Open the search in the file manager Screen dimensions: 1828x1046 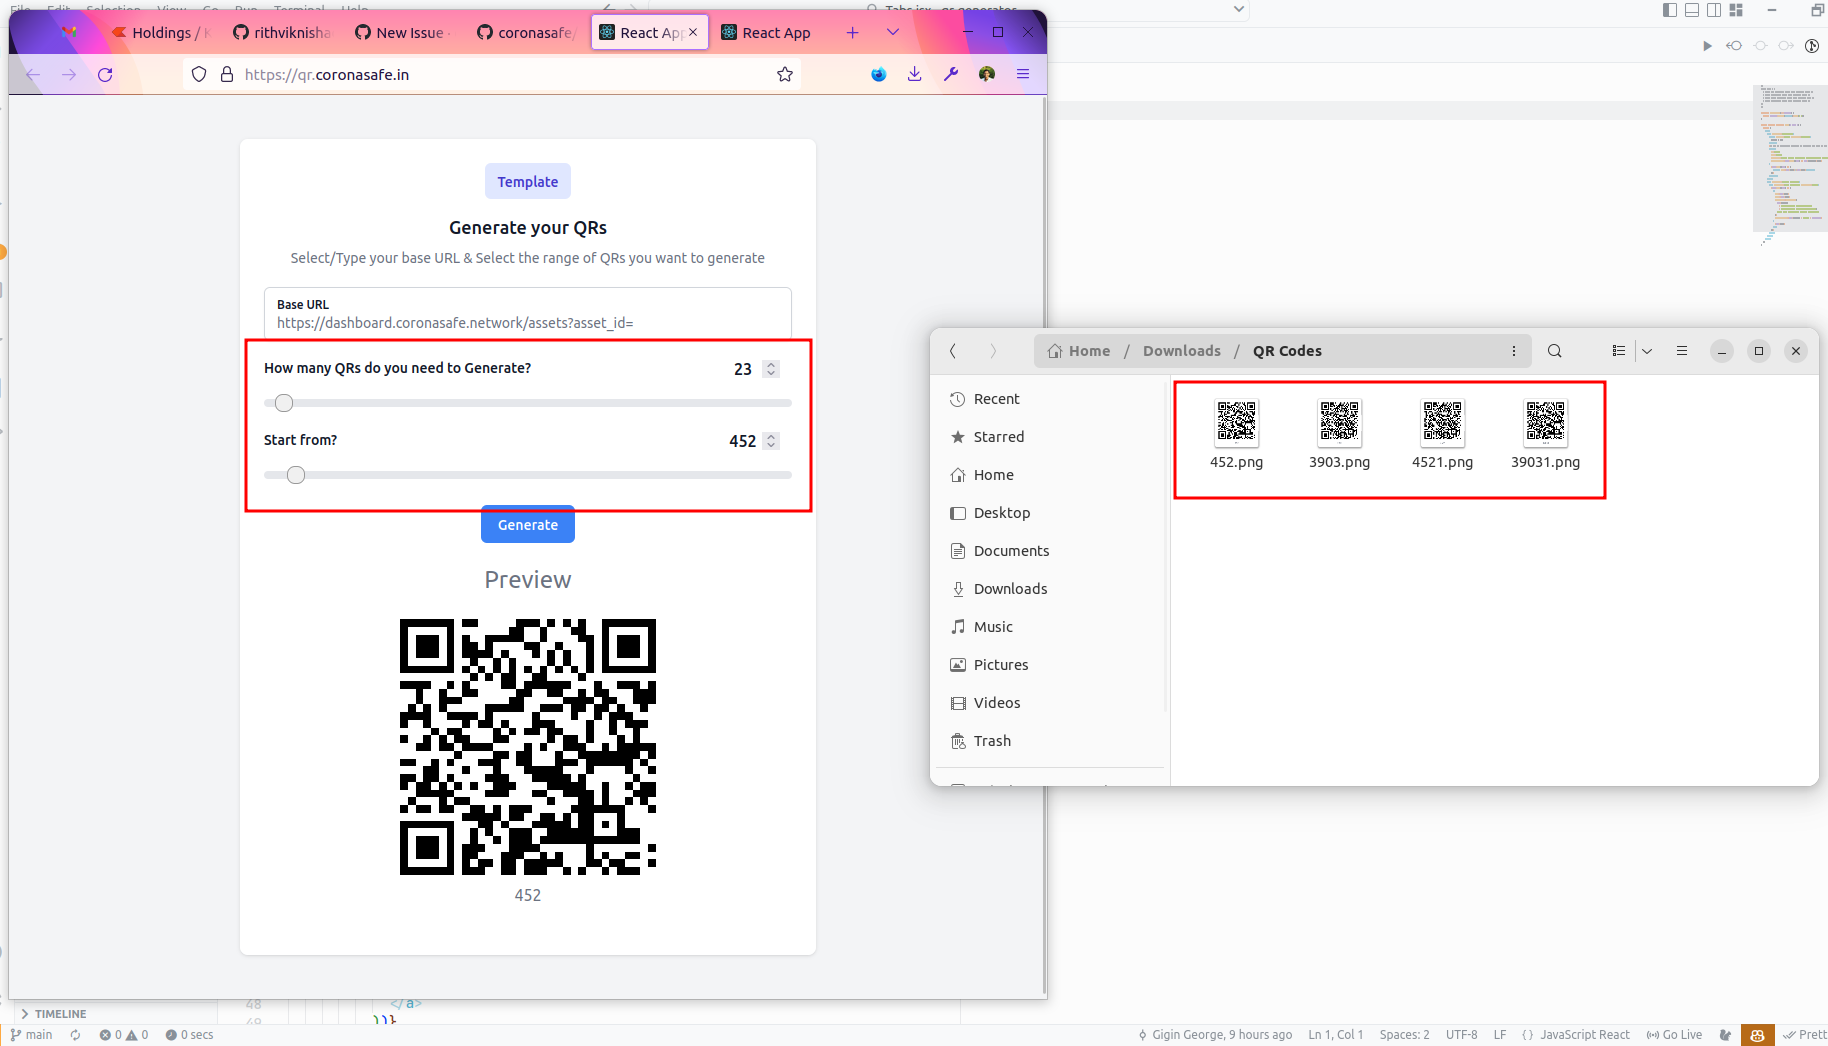pos(1554,351)
